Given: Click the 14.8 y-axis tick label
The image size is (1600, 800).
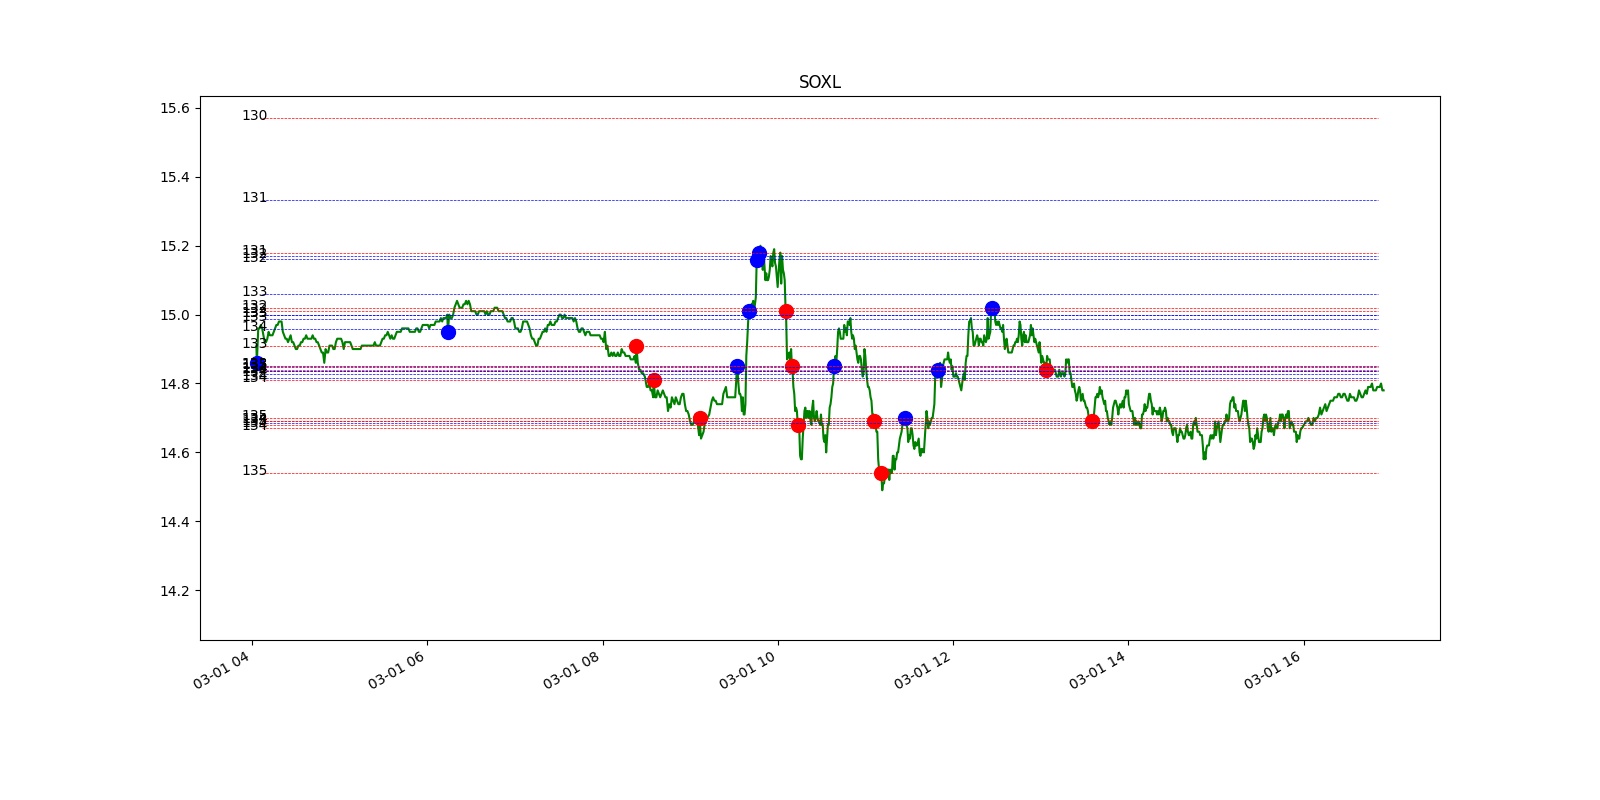Looking at the screenshot, I should pos(174,384).
